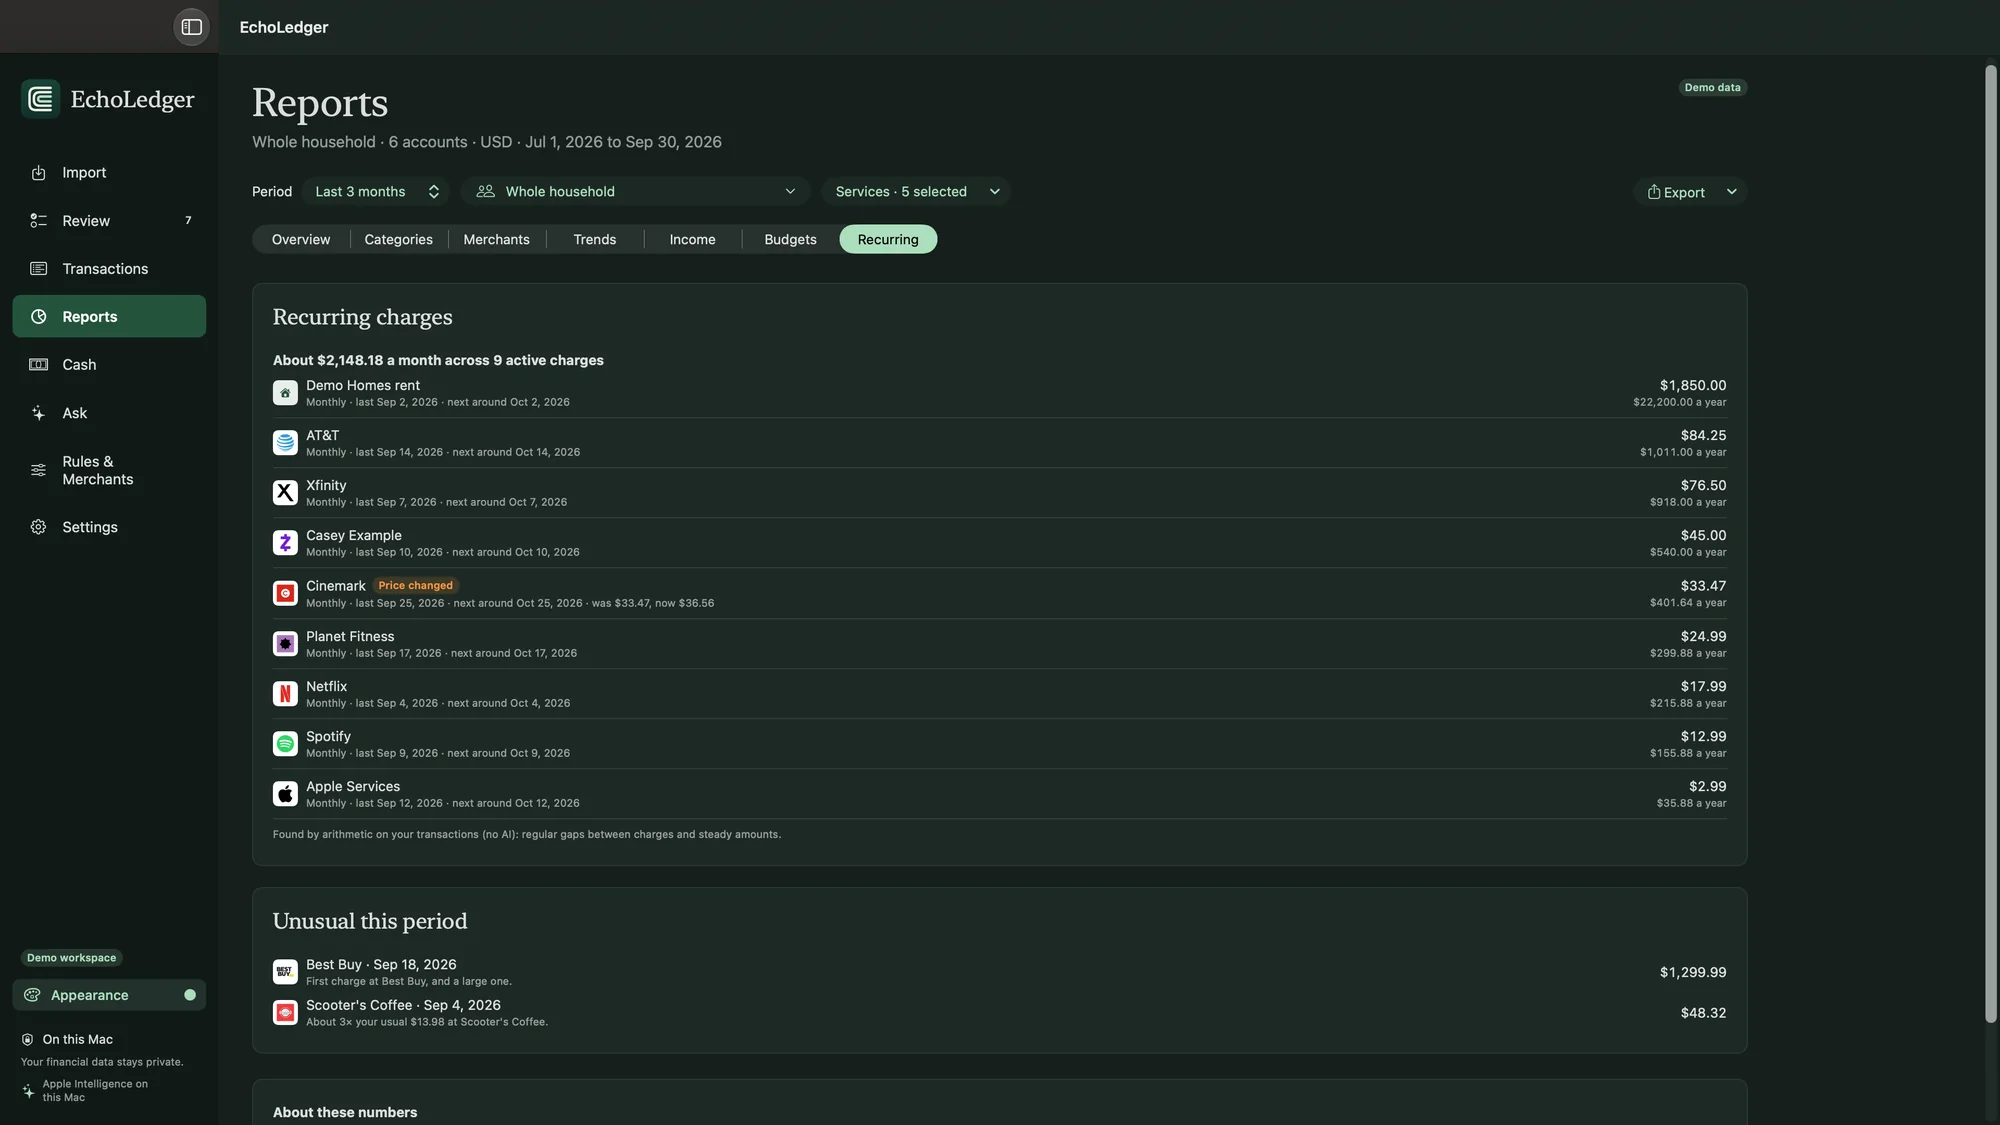Click the AT&T merchant icon
This screenshot has height=1125, width=2000.
(285, 442)
